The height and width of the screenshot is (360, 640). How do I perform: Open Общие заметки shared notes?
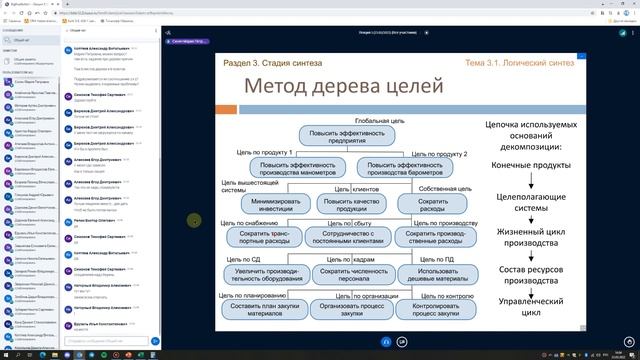point(31,61)
